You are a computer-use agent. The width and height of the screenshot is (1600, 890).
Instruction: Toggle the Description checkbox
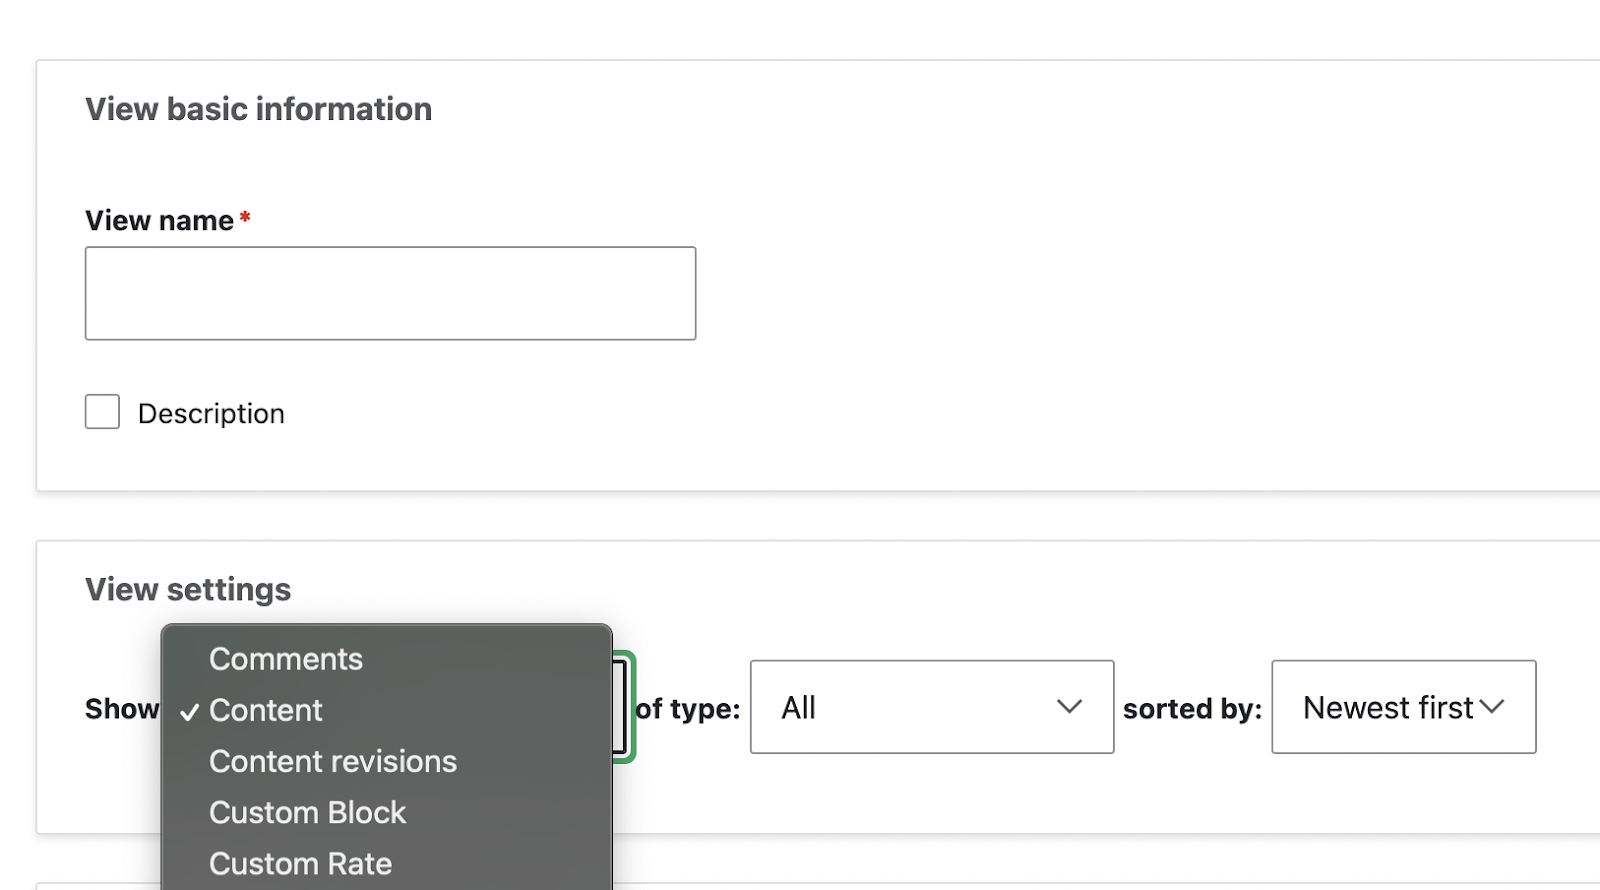click(102, 412)
